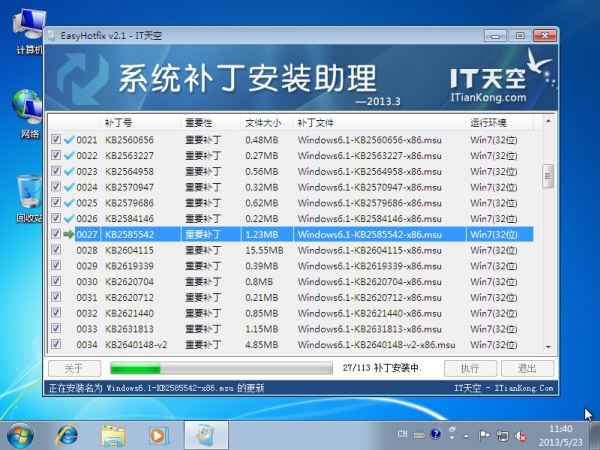The width and height of the screenshot is (600, 450).
Task: Click file name Windows6.1-KB2620712-x86.msu
Action: point(370,297)
